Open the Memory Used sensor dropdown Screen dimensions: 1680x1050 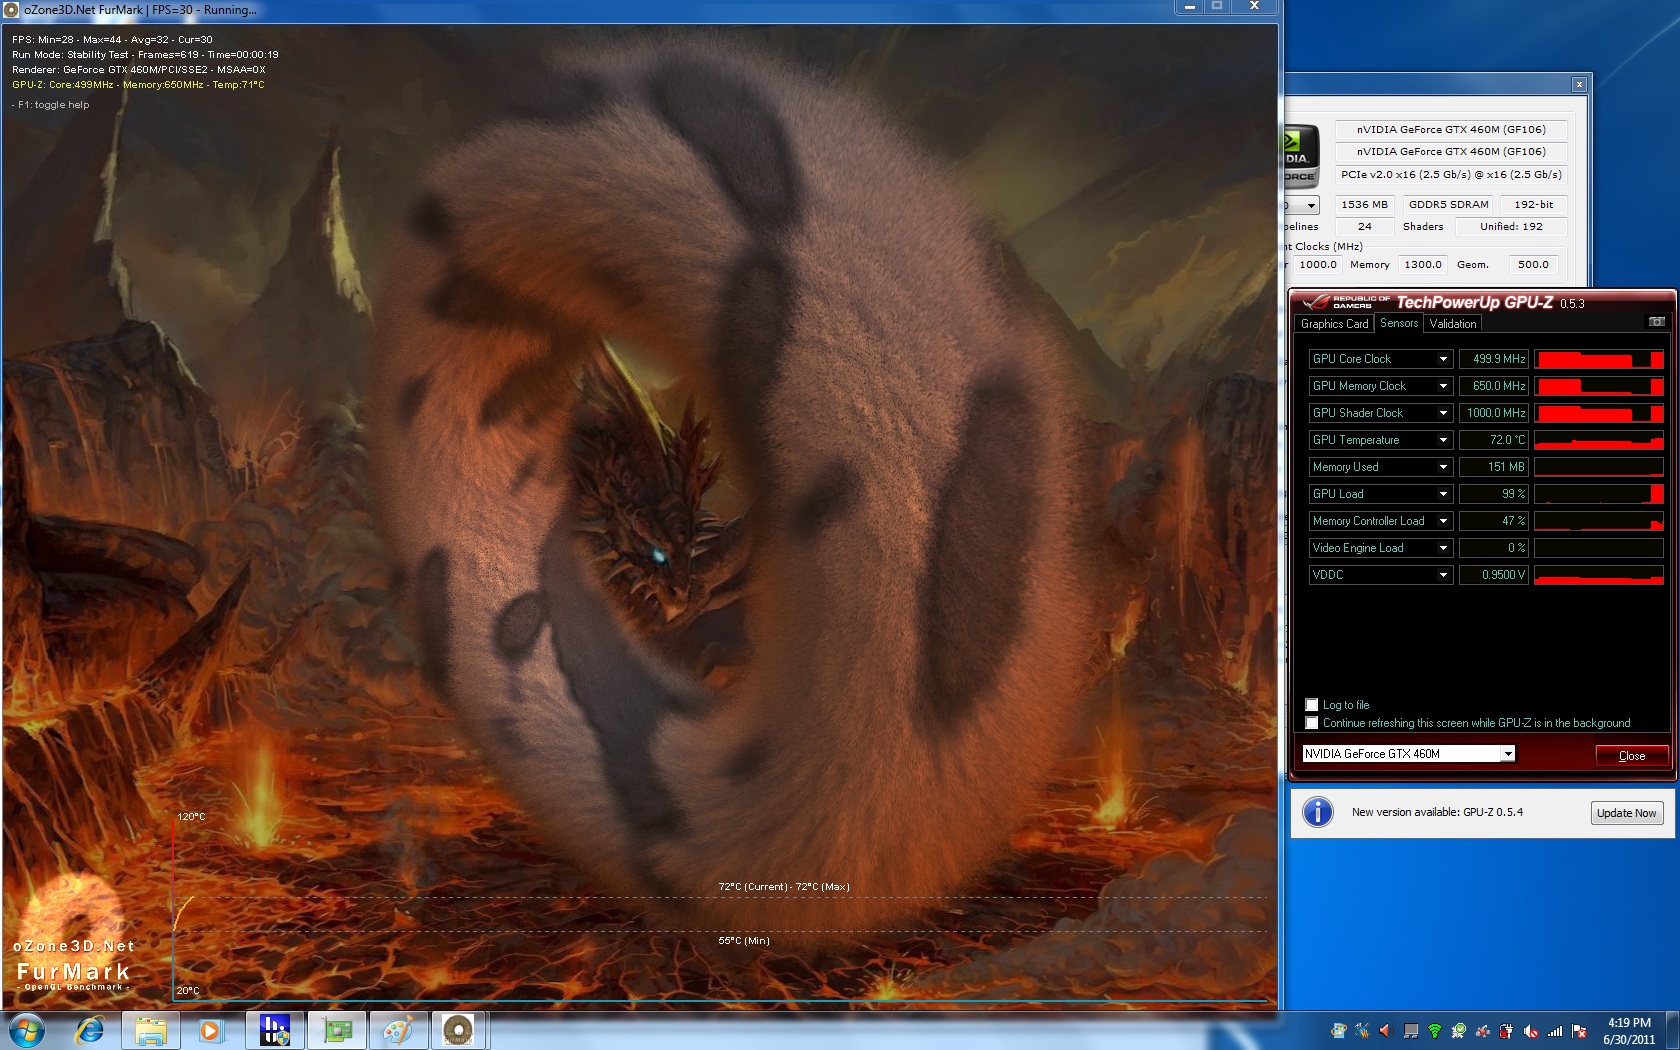1443,466
